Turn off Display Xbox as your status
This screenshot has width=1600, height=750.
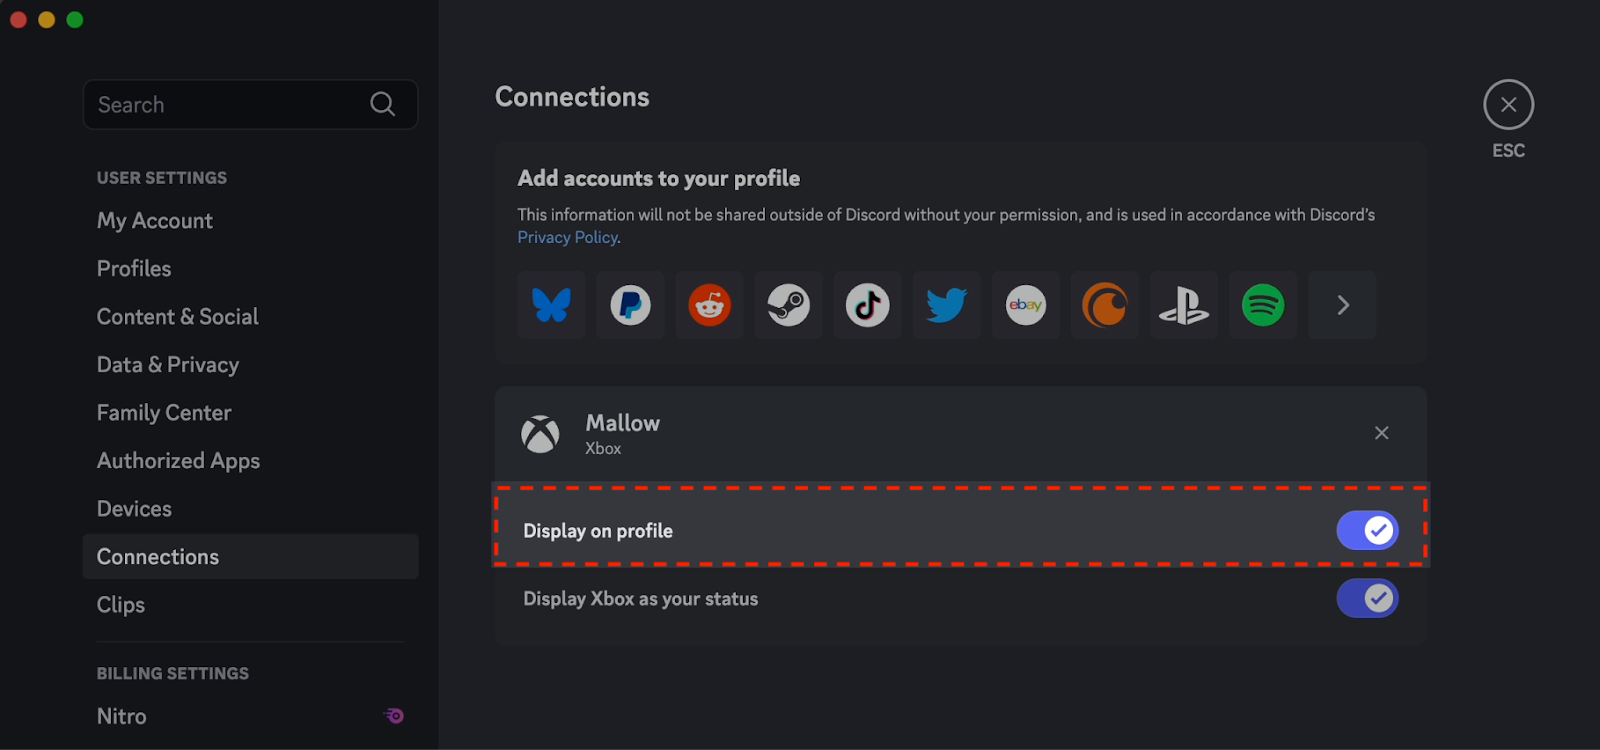tap(1367, 598)
